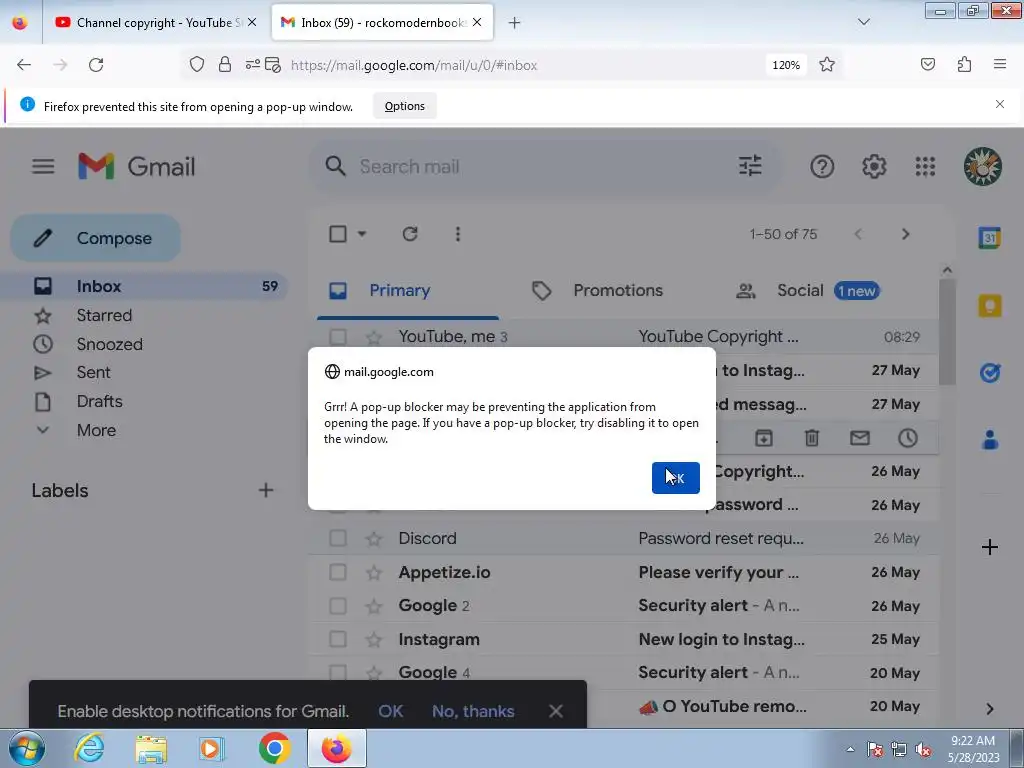Image resolution: width=1024 pixels, height=768 pixels.
Task: Dismiss the desktop notifications banner
Action: [556, 711]
